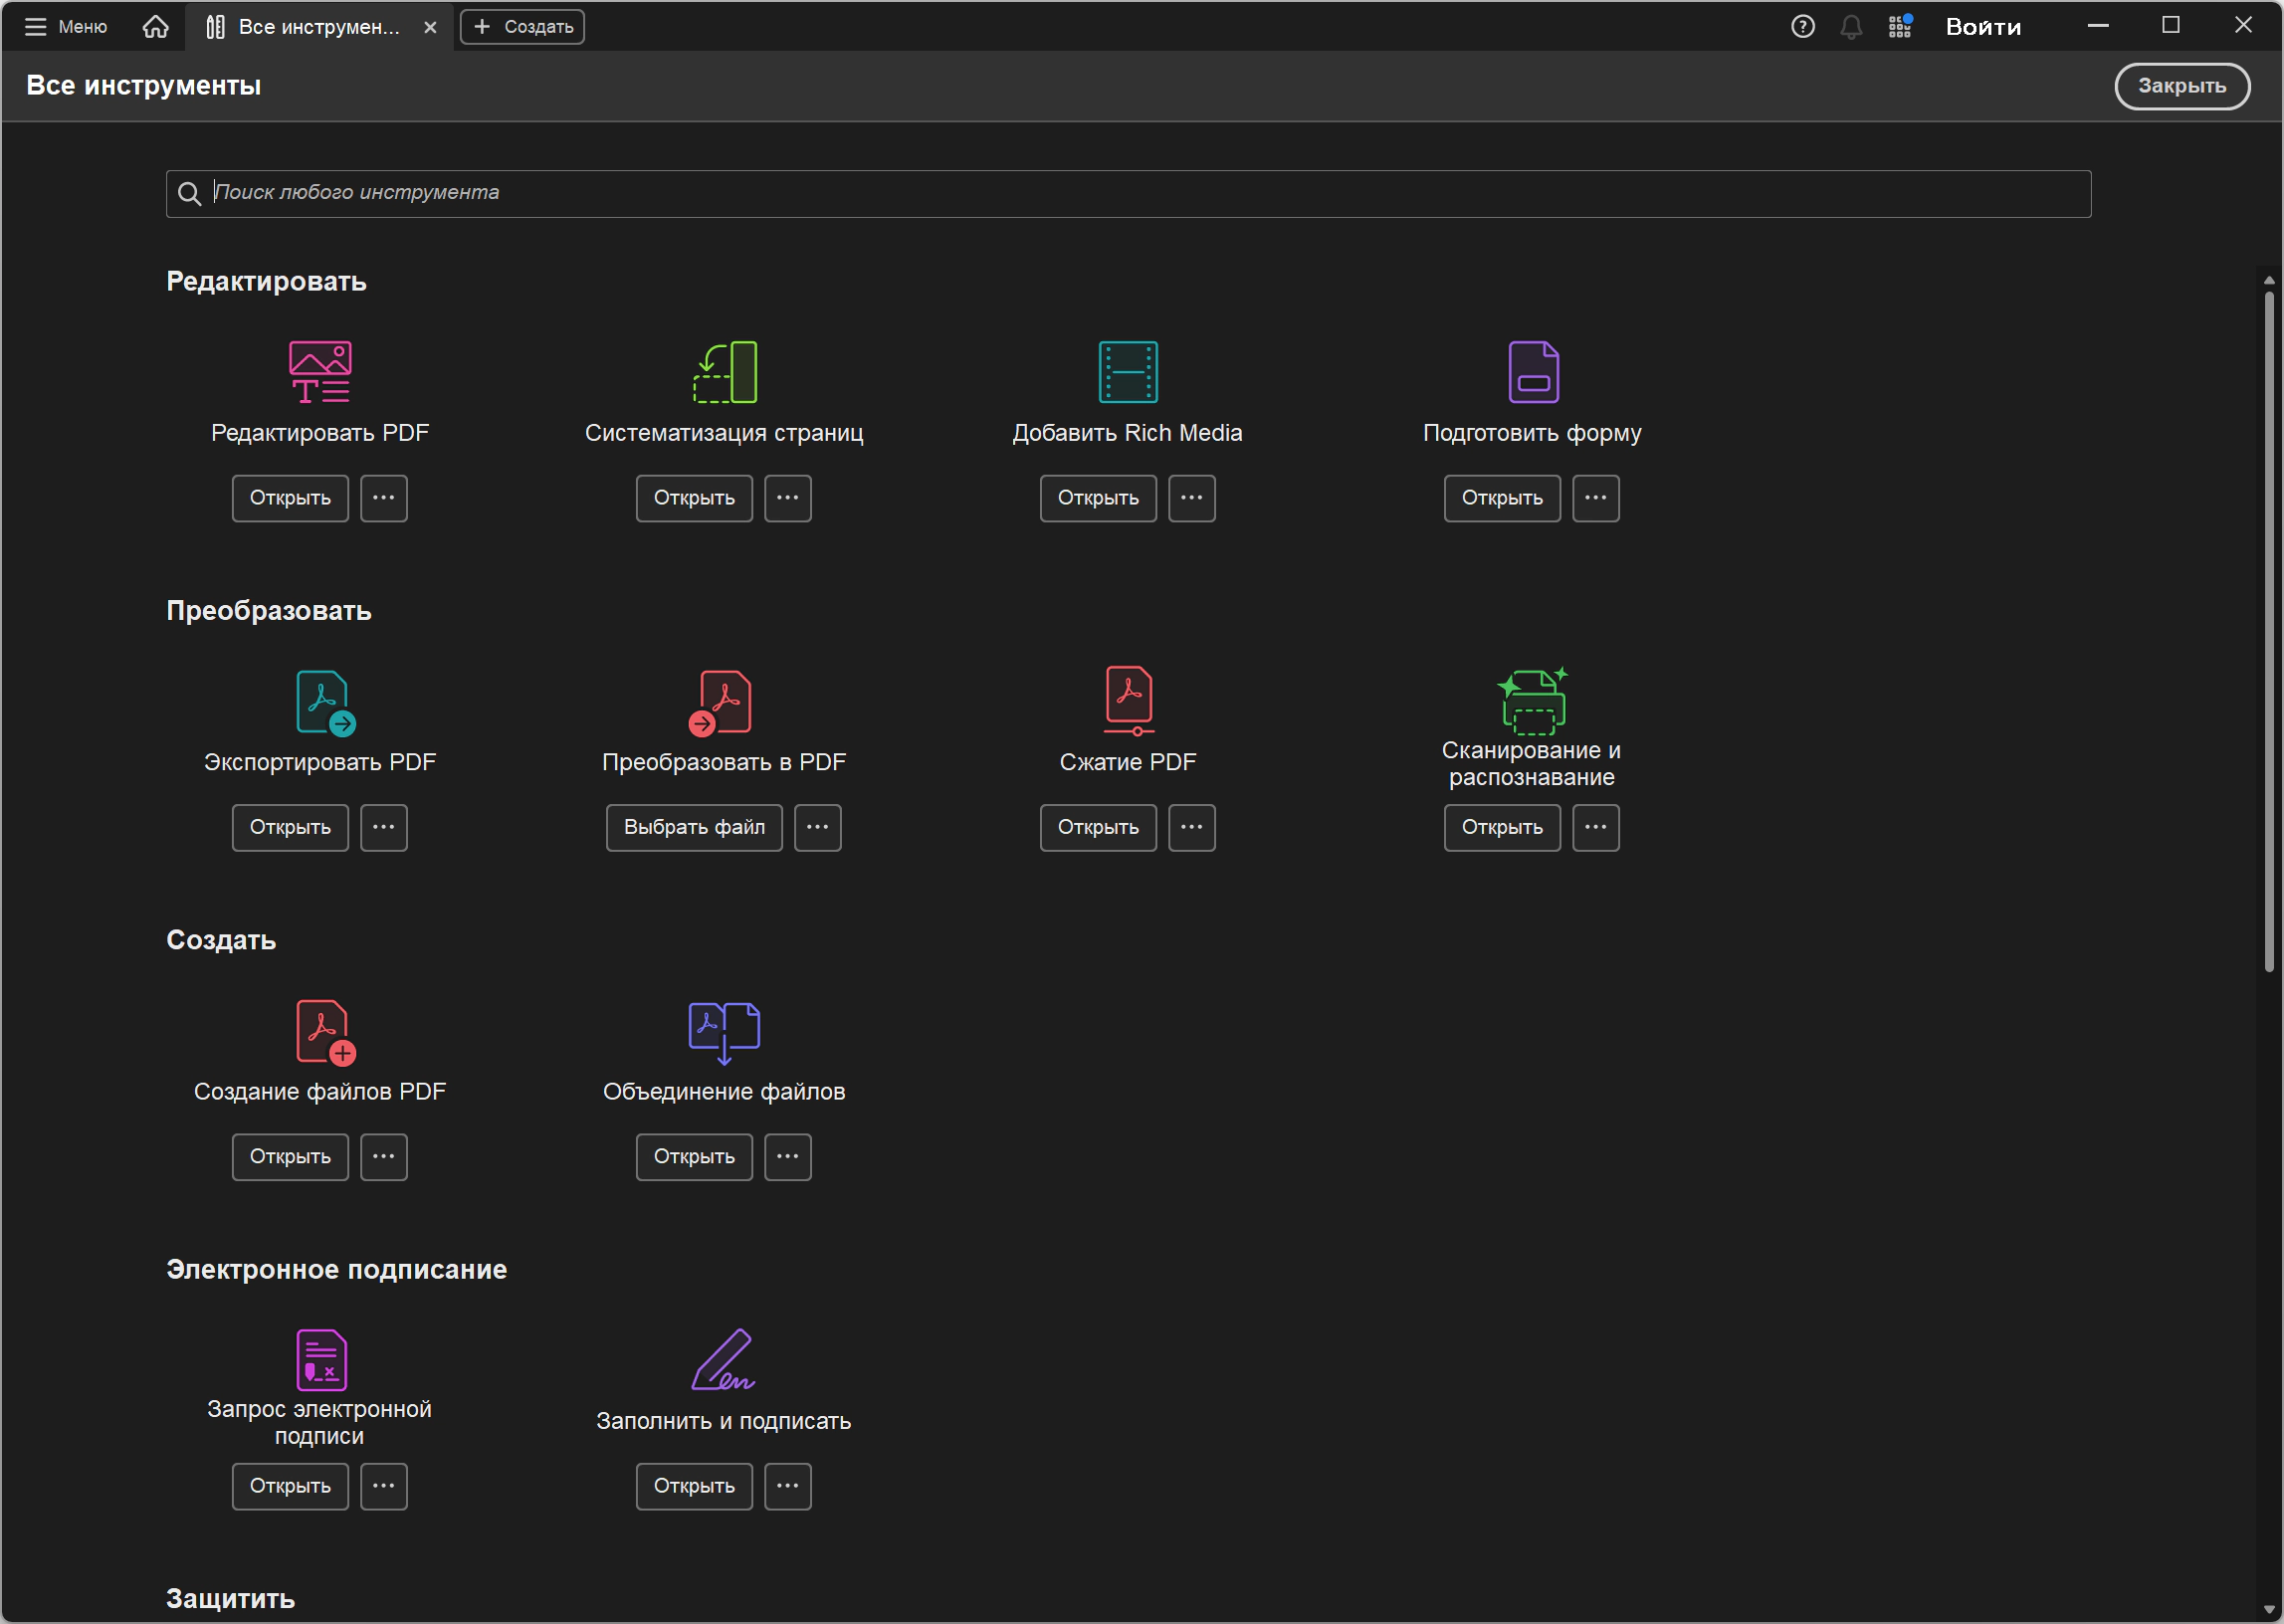Screen dimensions: 2284x1624
Task: Expand more options for Объединение файлов
Action: pyautogui.click(x=788, y=1157)
